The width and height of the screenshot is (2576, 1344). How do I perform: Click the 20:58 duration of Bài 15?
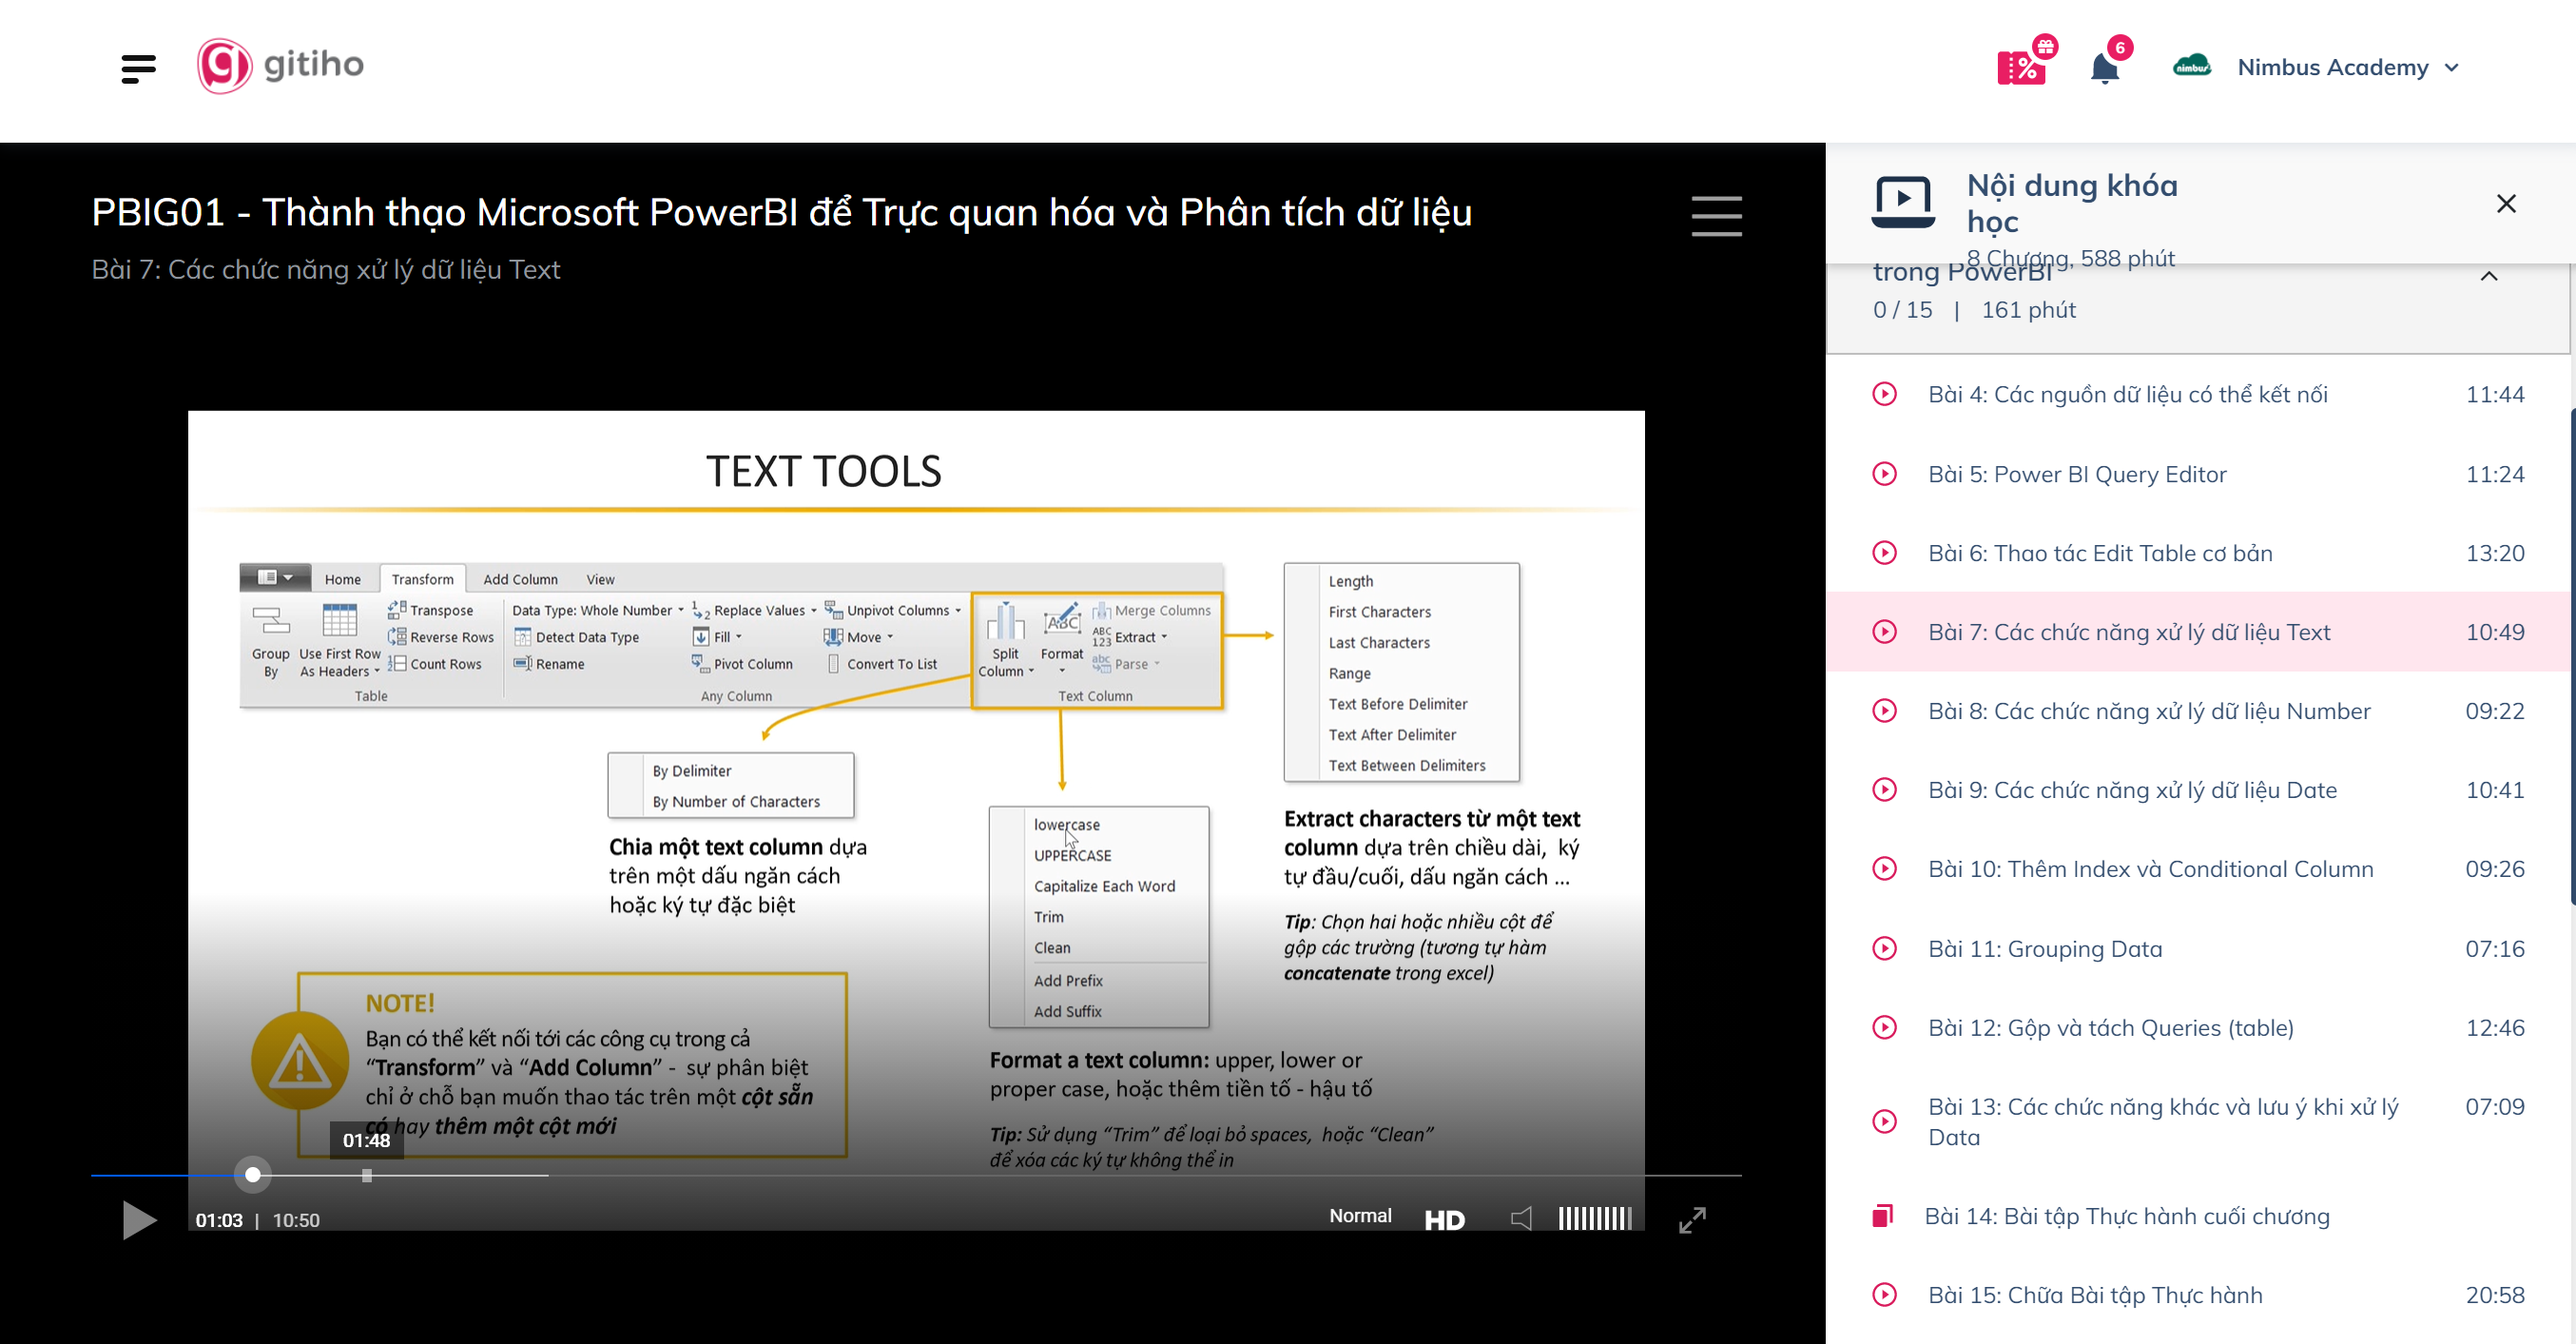[2494, 1295]
